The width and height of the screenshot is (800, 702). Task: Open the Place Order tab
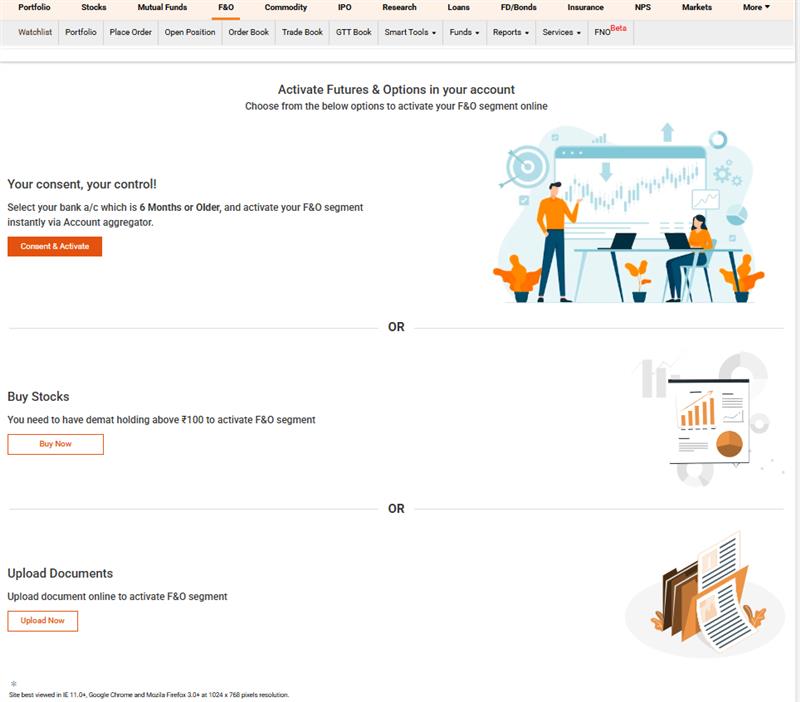coord(131,32)
